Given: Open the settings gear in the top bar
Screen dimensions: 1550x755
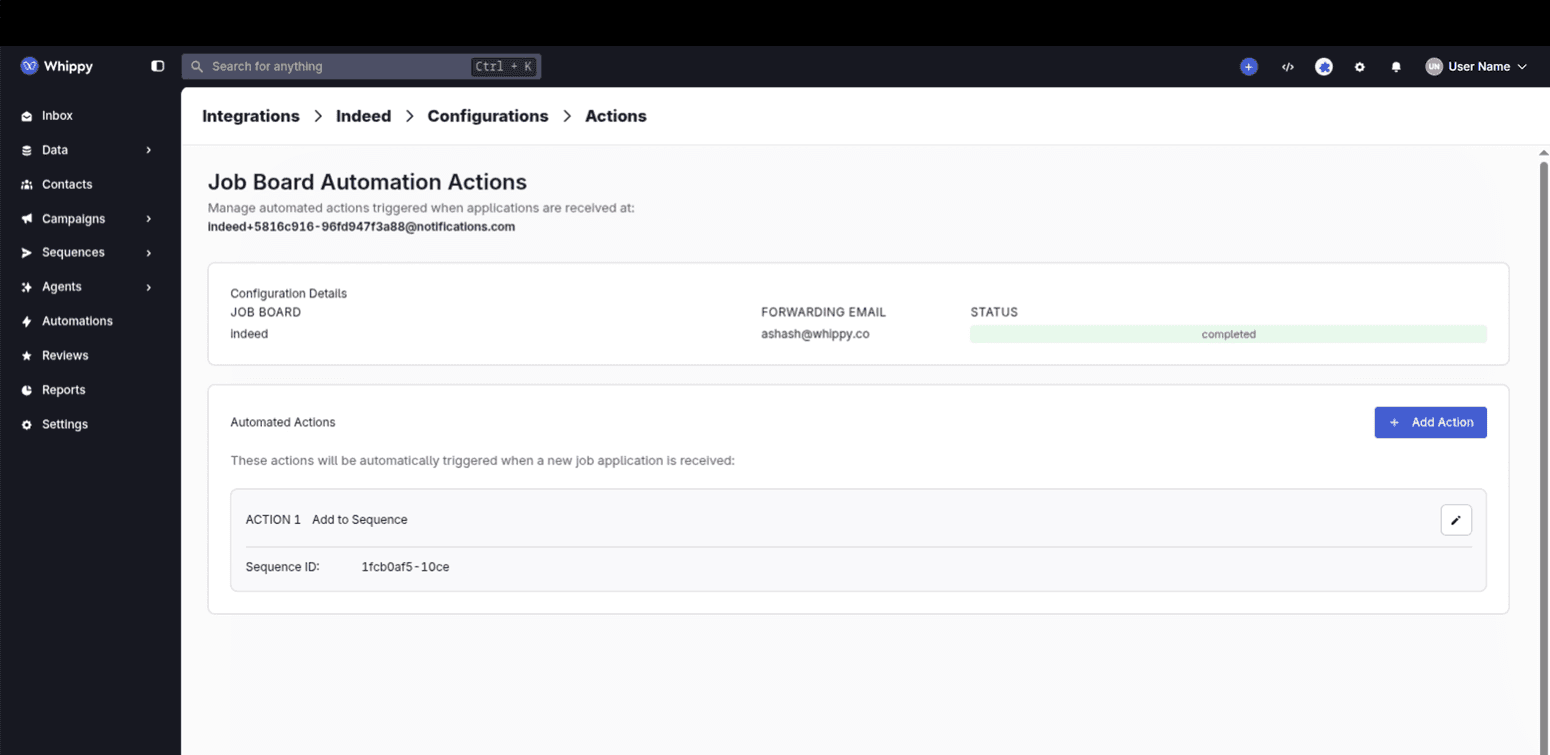Looking at the screenshot, I should pyautogui.click(x=1359, y=66).
